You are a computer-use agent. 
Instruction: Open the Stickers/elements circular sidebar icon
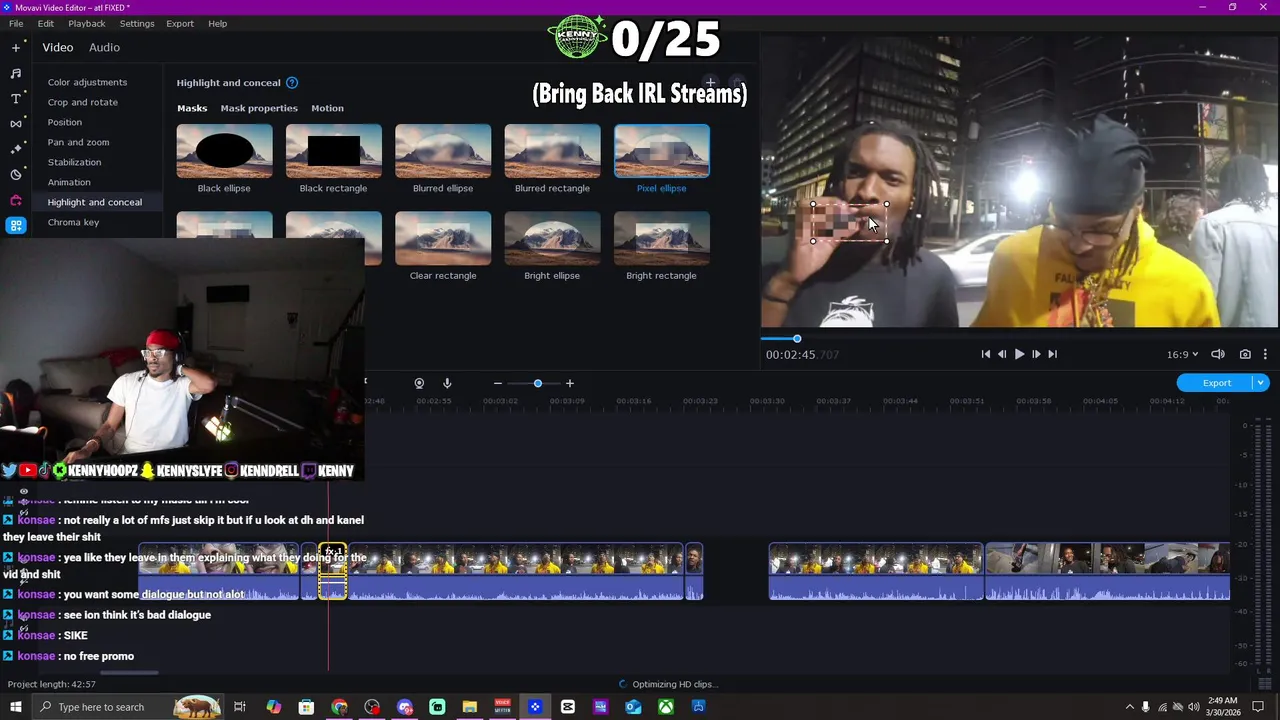[16, 174]
